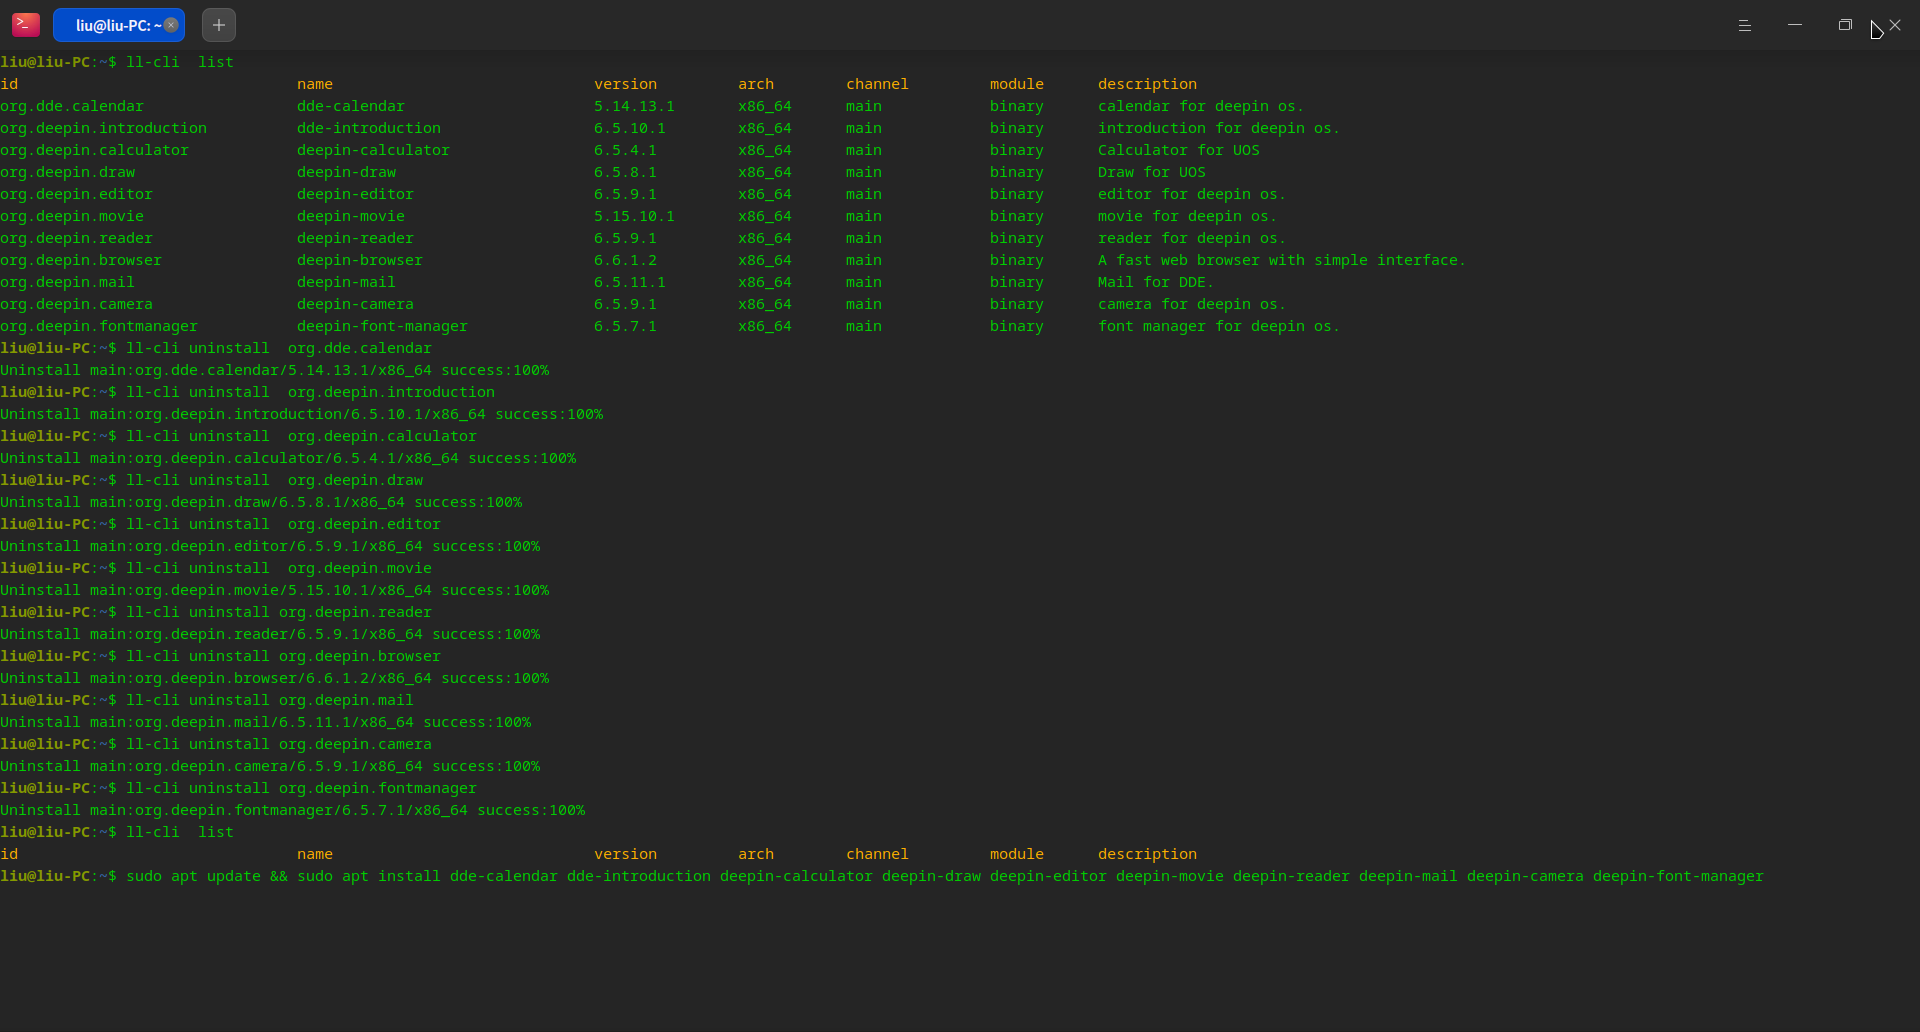The width and height of the screenshot is (1920, 1032).
Task: Click the deepin-browser name cell
Action: 360,260
